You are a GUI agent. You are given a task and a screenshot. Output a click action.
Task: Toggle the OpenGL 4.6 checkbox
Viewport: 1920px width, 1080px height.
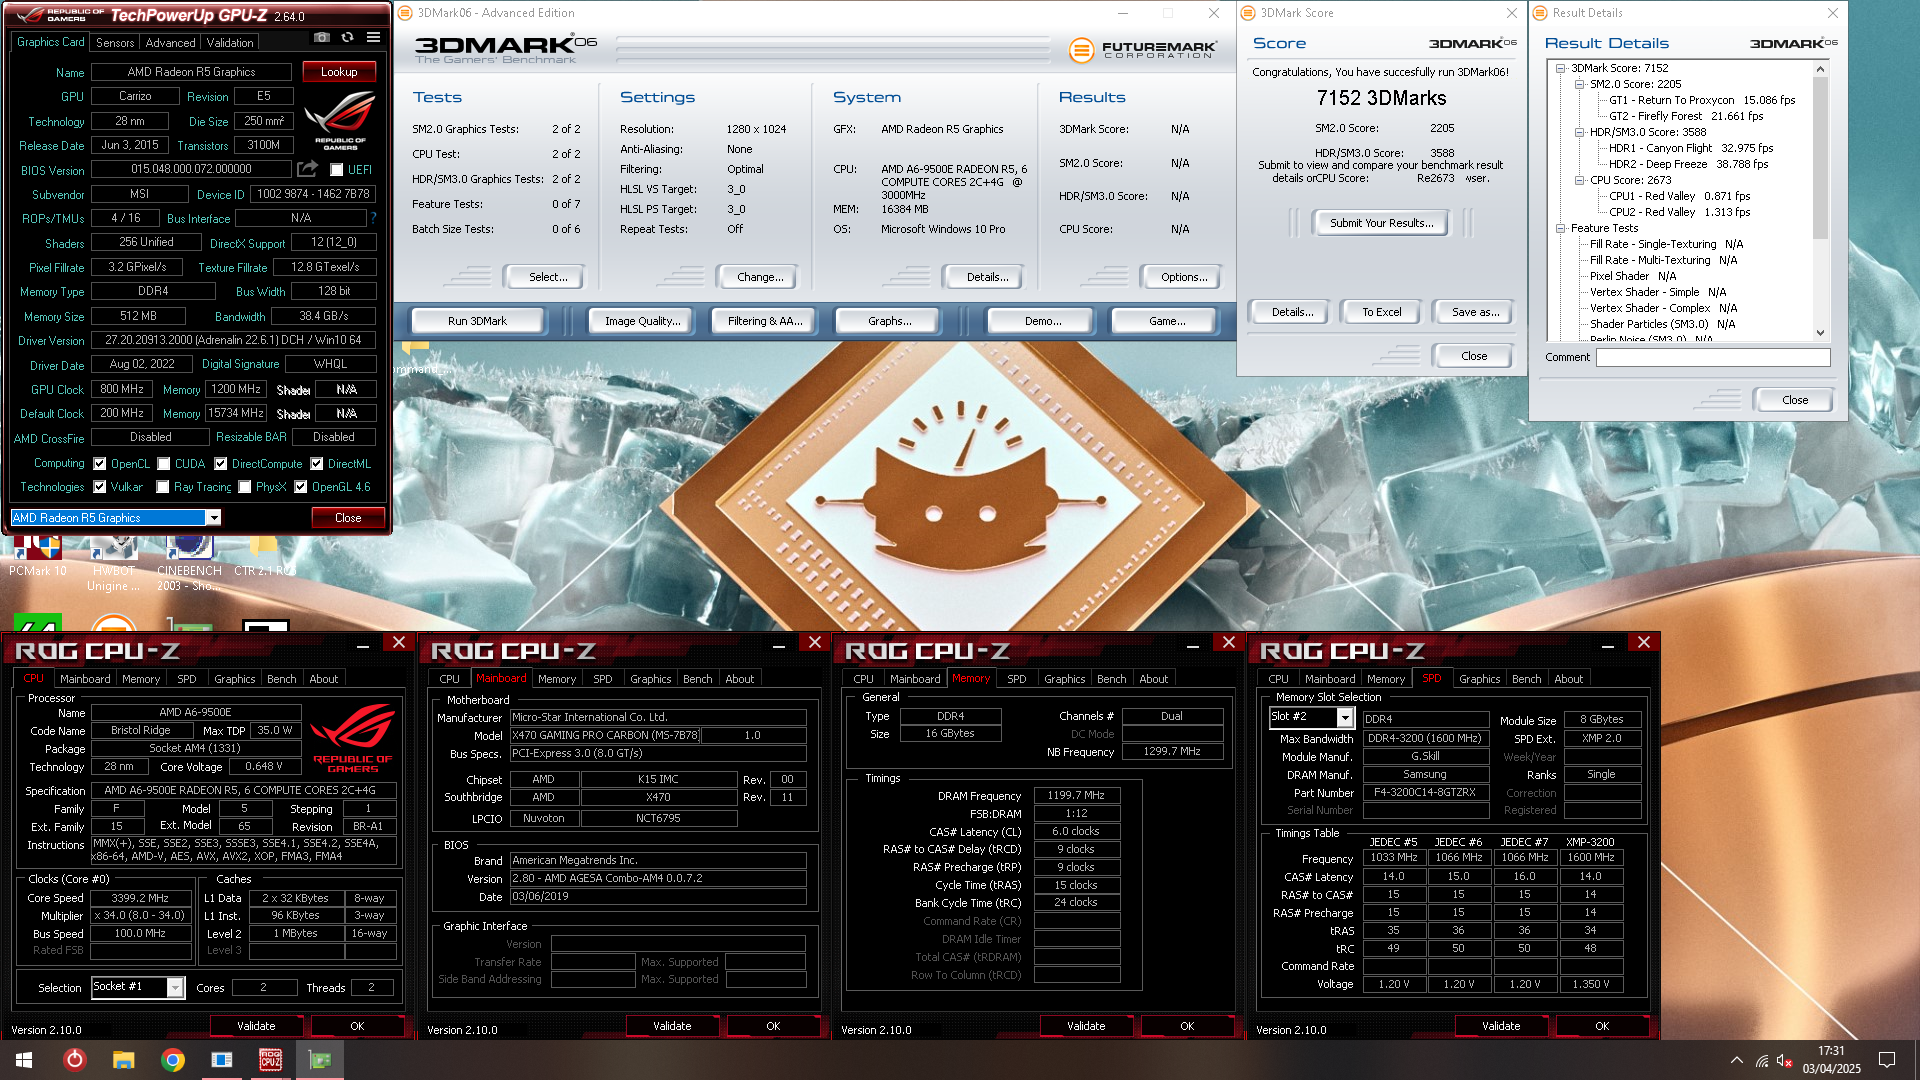301,487
